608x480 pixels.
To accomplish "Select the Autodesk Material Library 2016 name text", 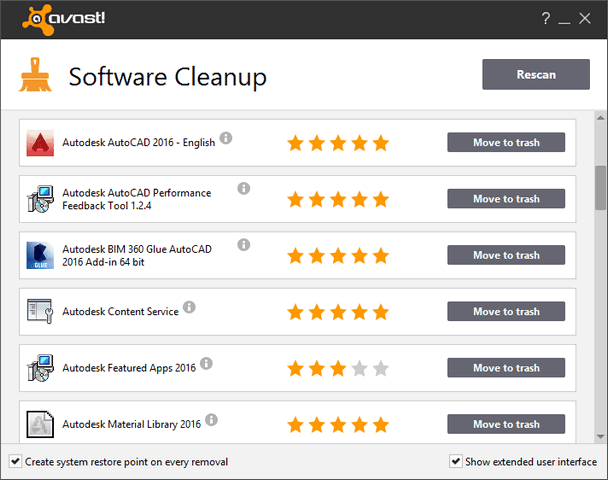I will pyautogui.click(x=132, y=424).
